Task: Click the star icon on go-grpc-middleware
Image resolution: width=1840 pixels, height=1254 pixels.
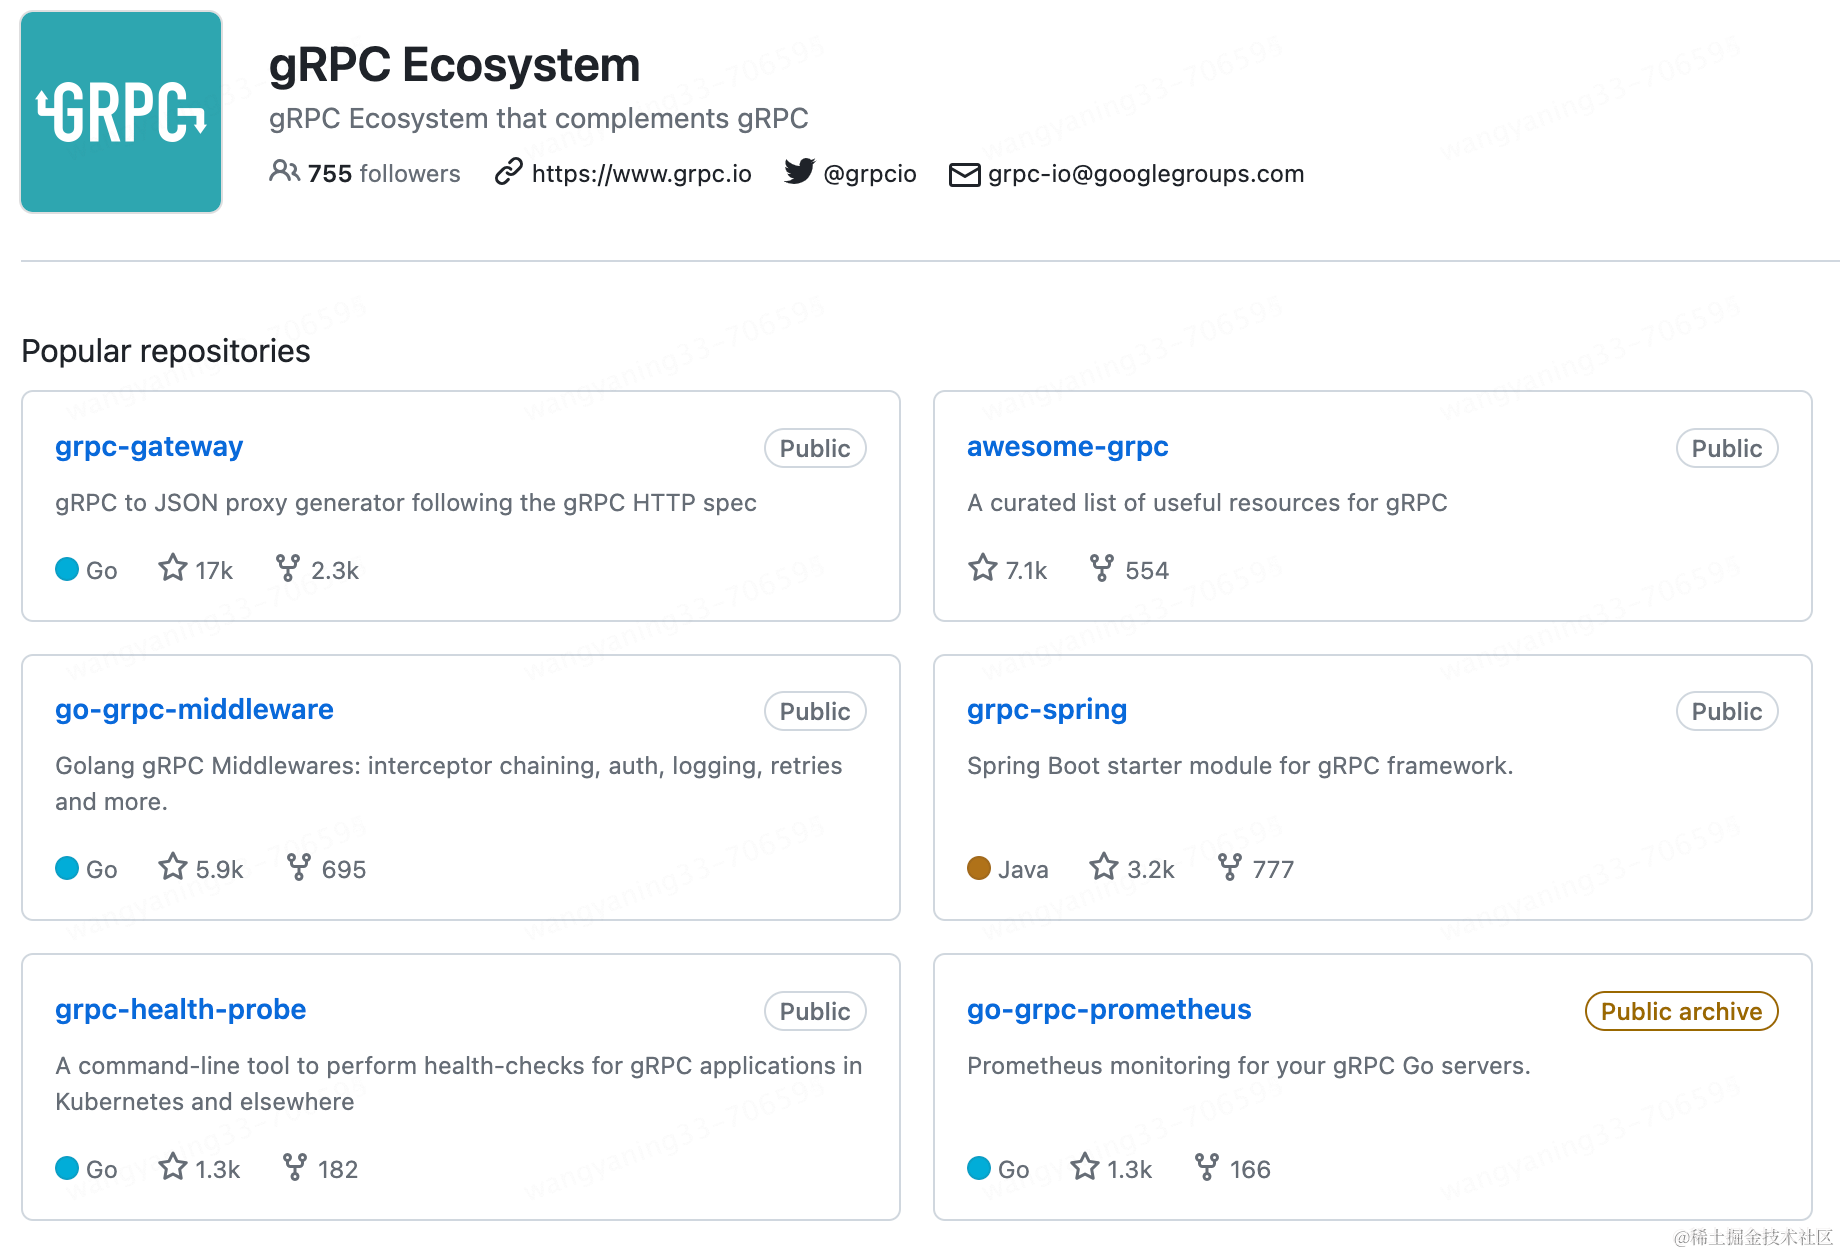Action: (x=173, y=866)
